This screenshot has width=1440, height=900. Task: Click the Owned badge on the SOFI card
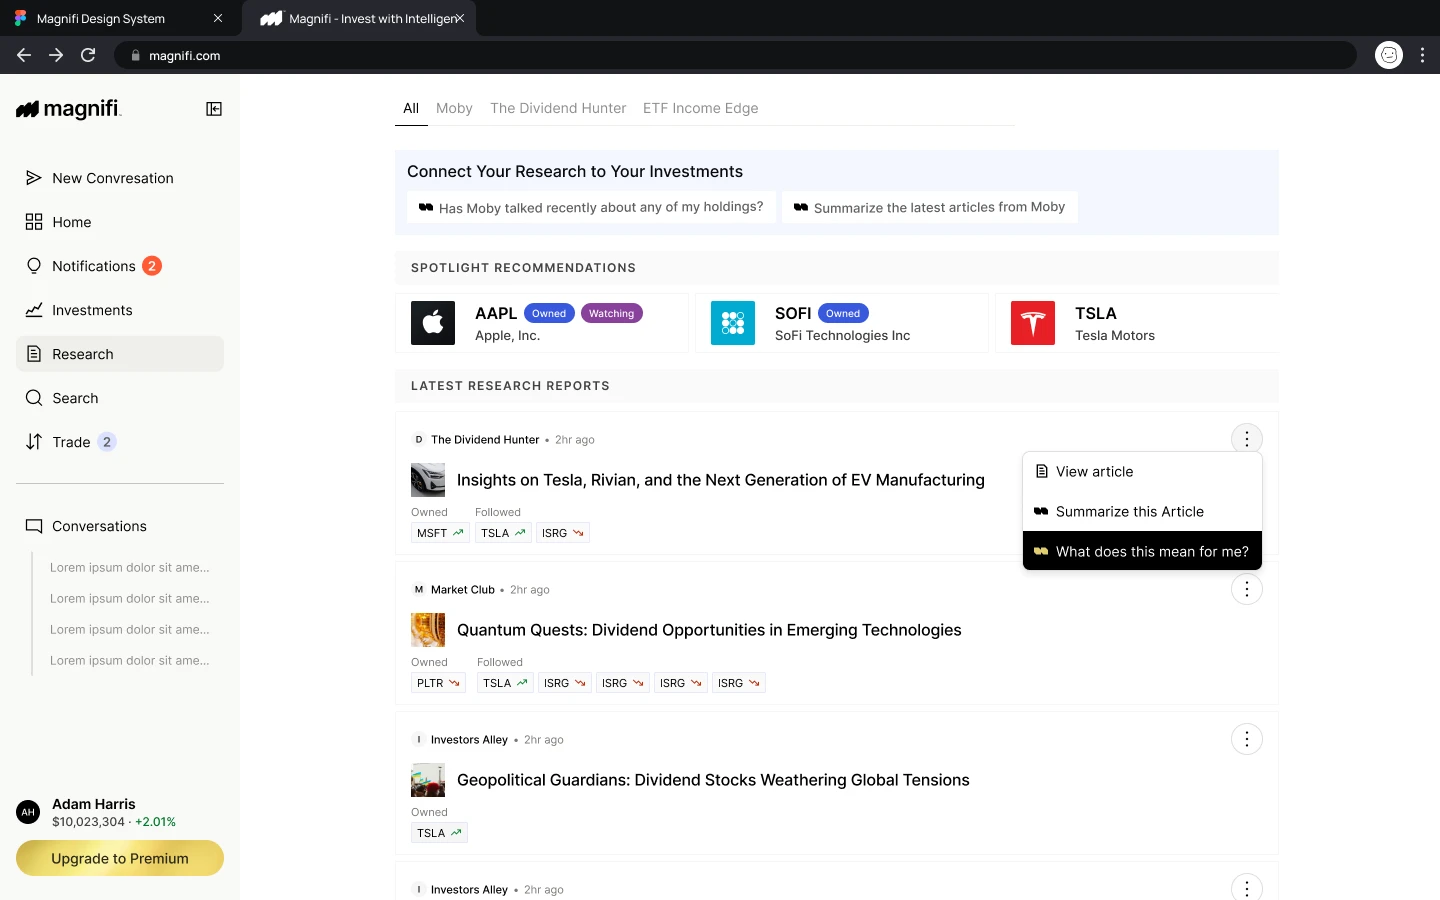(x=843, y=313)
